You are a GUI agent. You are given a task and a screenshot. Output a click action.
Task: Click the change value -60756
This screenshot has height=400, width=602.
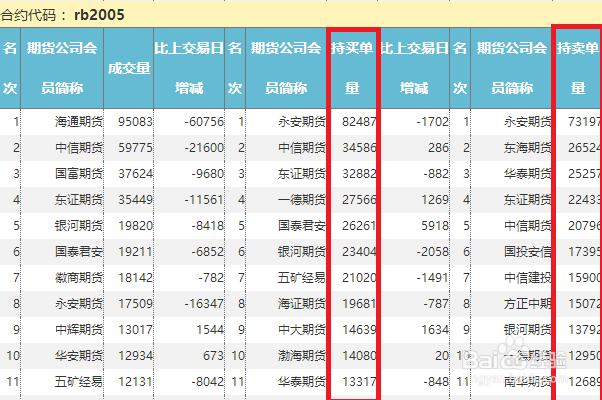(204, 122)
